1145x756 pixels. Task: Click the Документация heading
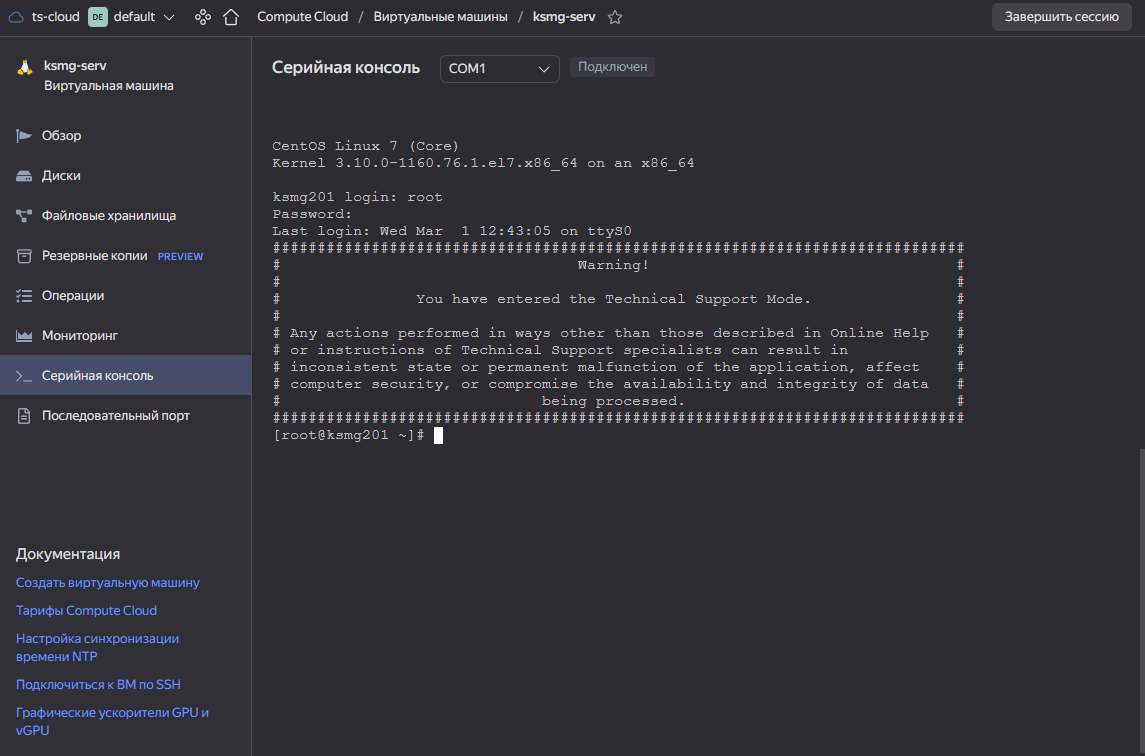coord(68,554)
